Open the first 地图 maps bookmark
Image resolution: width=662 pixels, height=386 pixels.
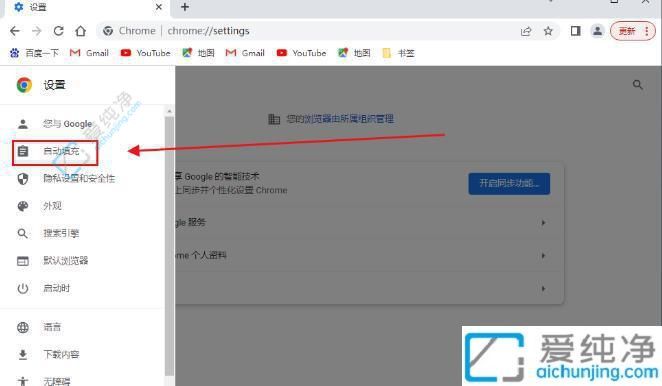198,53
